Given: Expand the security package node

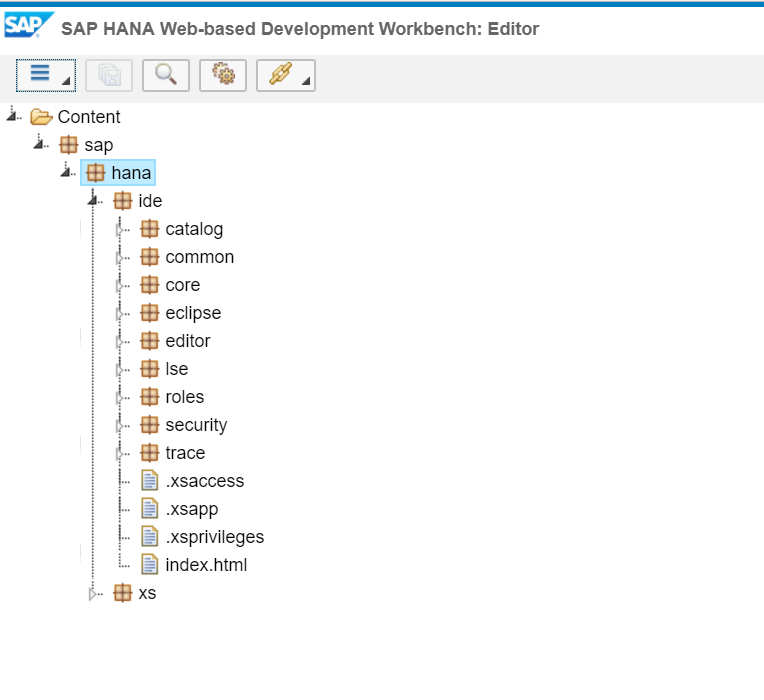Looking at the screenshot, I should 119,425.
